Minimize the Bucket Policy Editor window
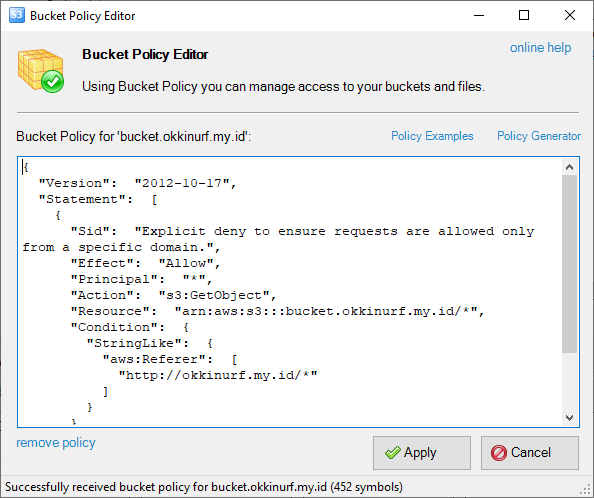The width and height of the screenshot is (594, 498). (x=479, y=16)
